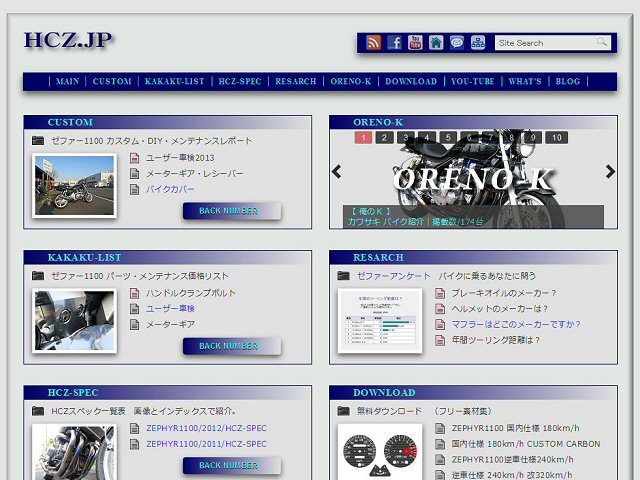Open the CUSTOM panel motorcycle thumbnail
Screen dimensions: 640x480
pos(74,186)
